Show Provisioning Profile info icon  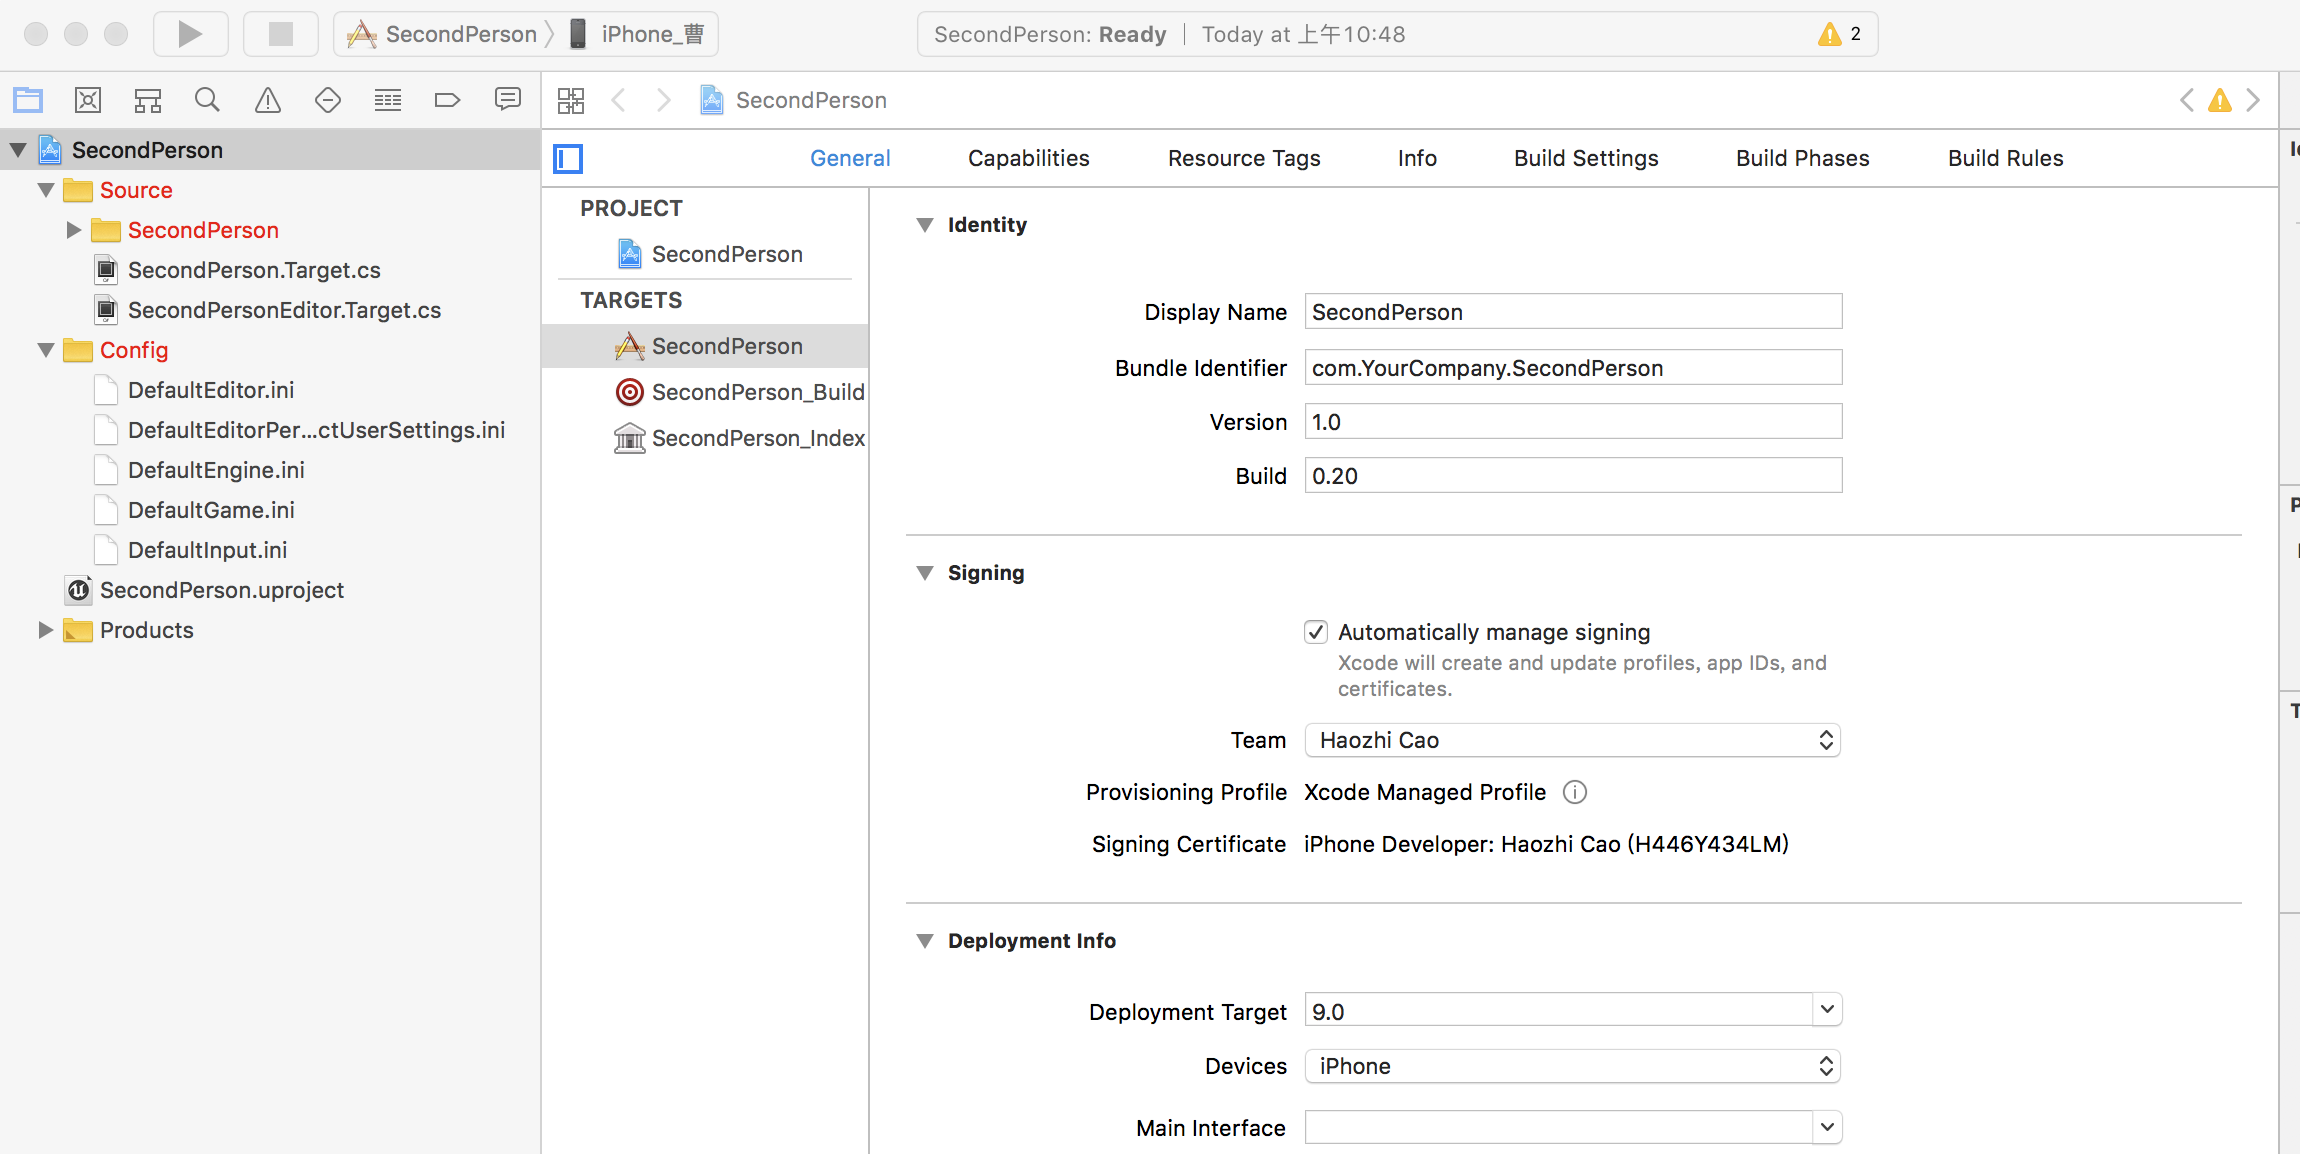(x=1575, y=792)
